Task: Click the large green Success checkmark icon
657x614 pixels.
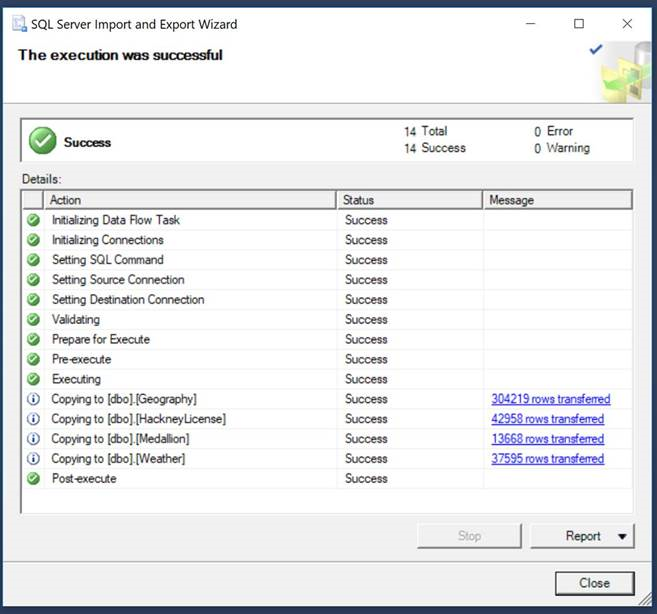Action: click(x=43, y=141)
